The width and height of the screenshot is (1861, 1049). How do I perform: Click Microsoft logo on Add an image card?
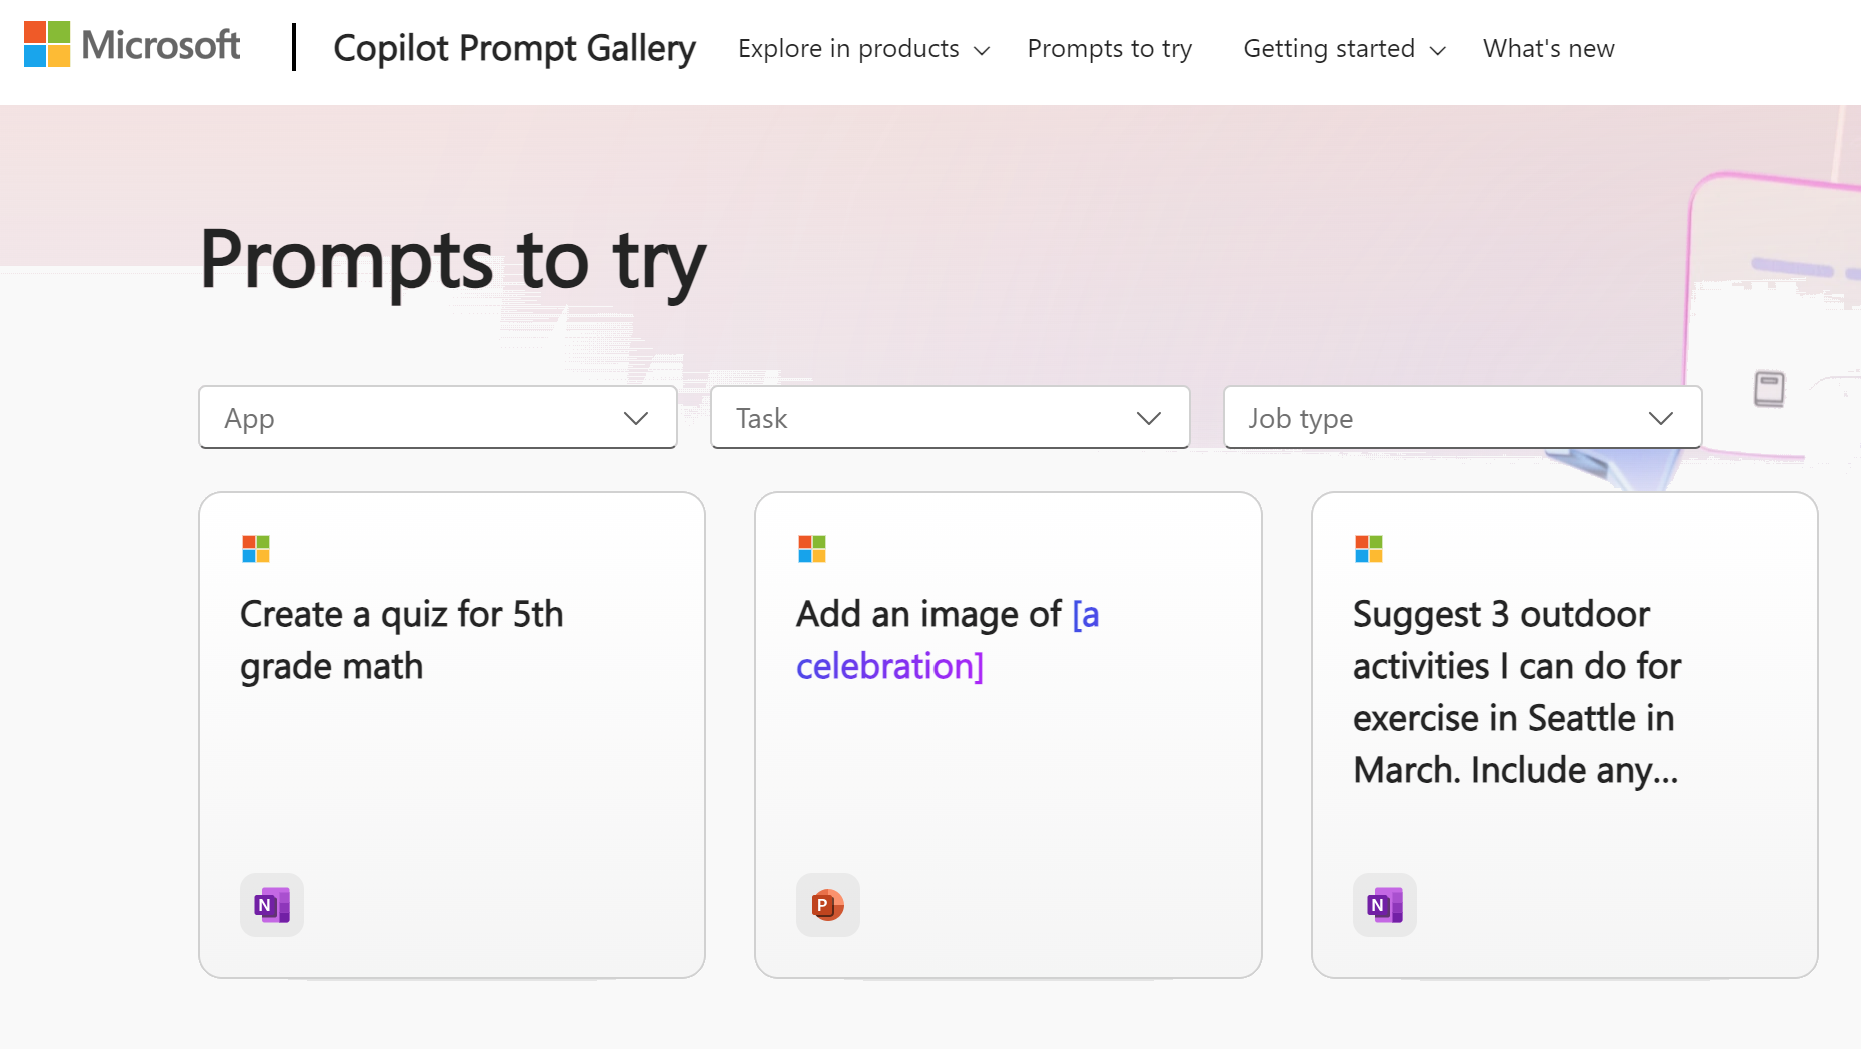(812, 549)
